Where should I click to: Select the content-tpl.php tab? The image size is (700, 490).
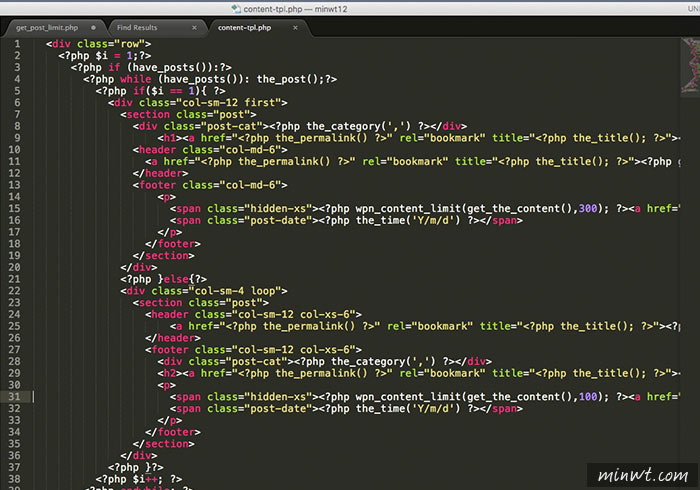[244, 28]
